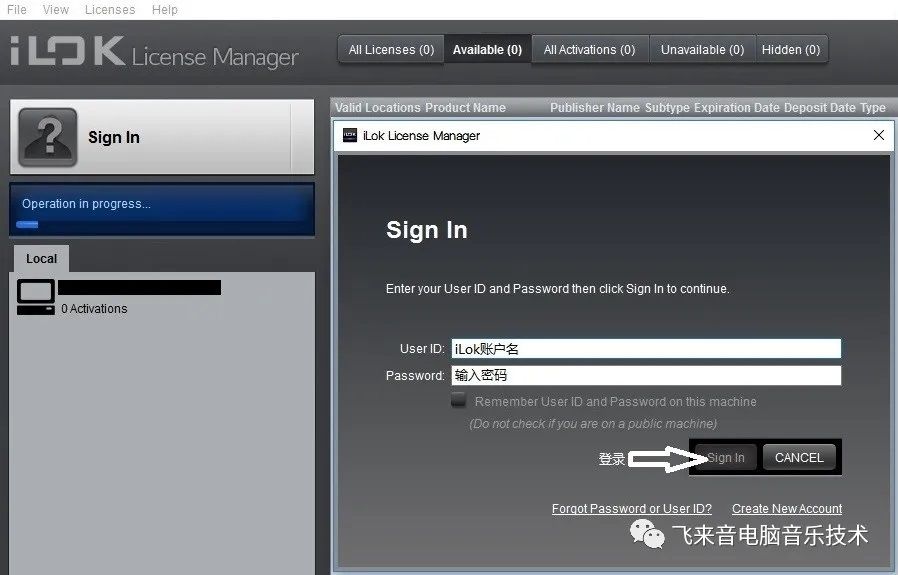Focus the Password input field
The image size is (898, 575).
[646, 376]
